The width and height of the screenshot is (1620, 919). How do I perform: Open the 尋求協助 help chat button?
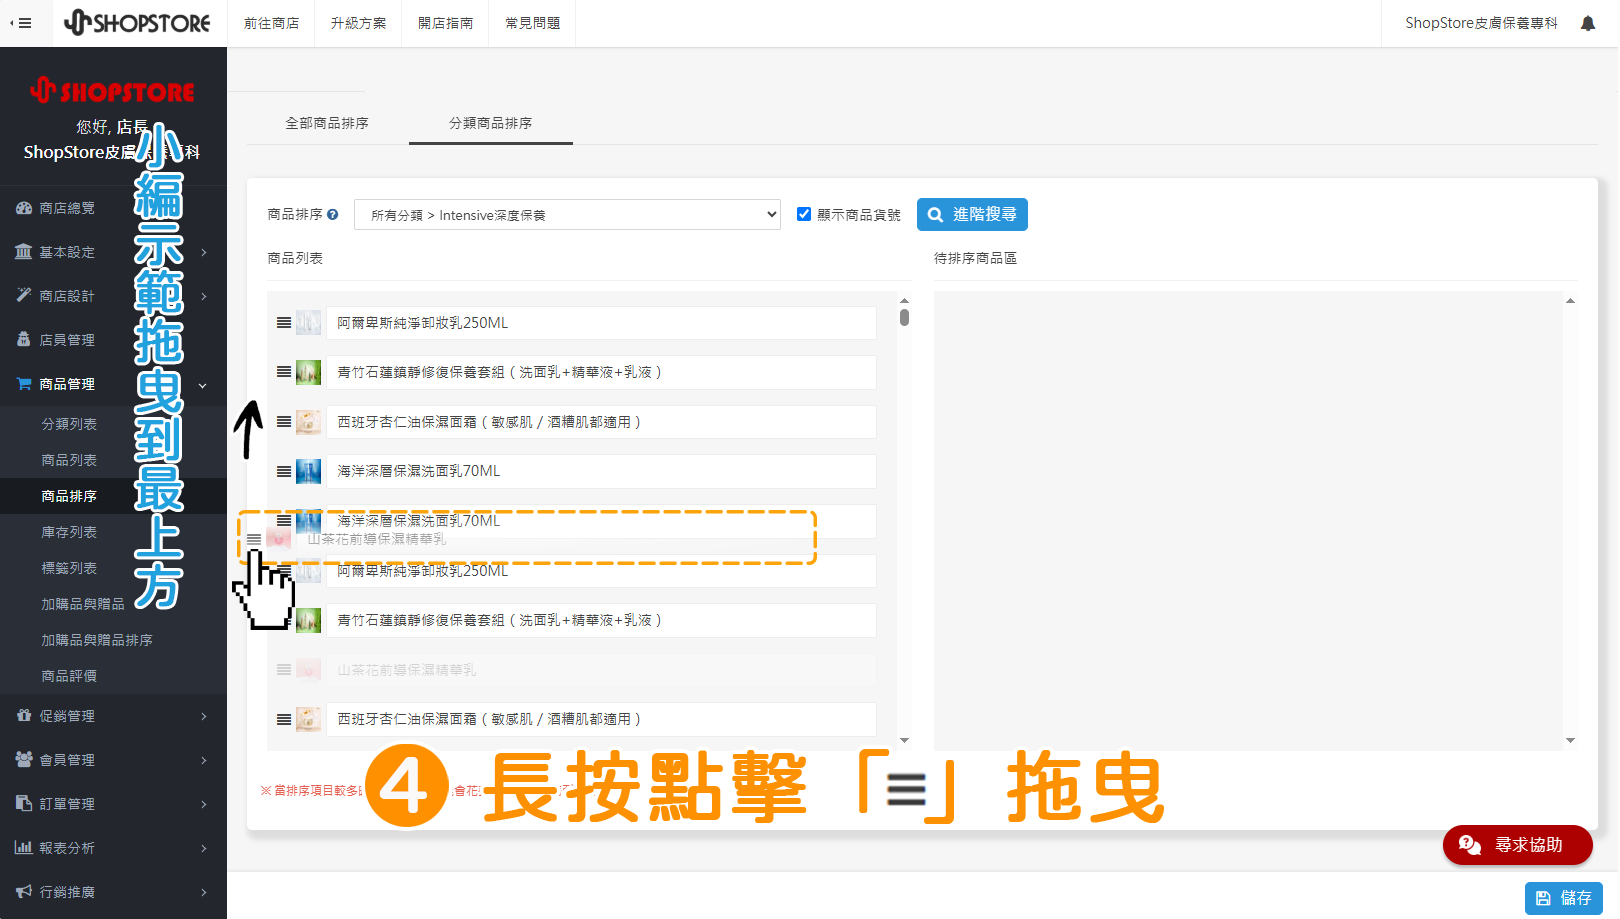point(1517,845)
